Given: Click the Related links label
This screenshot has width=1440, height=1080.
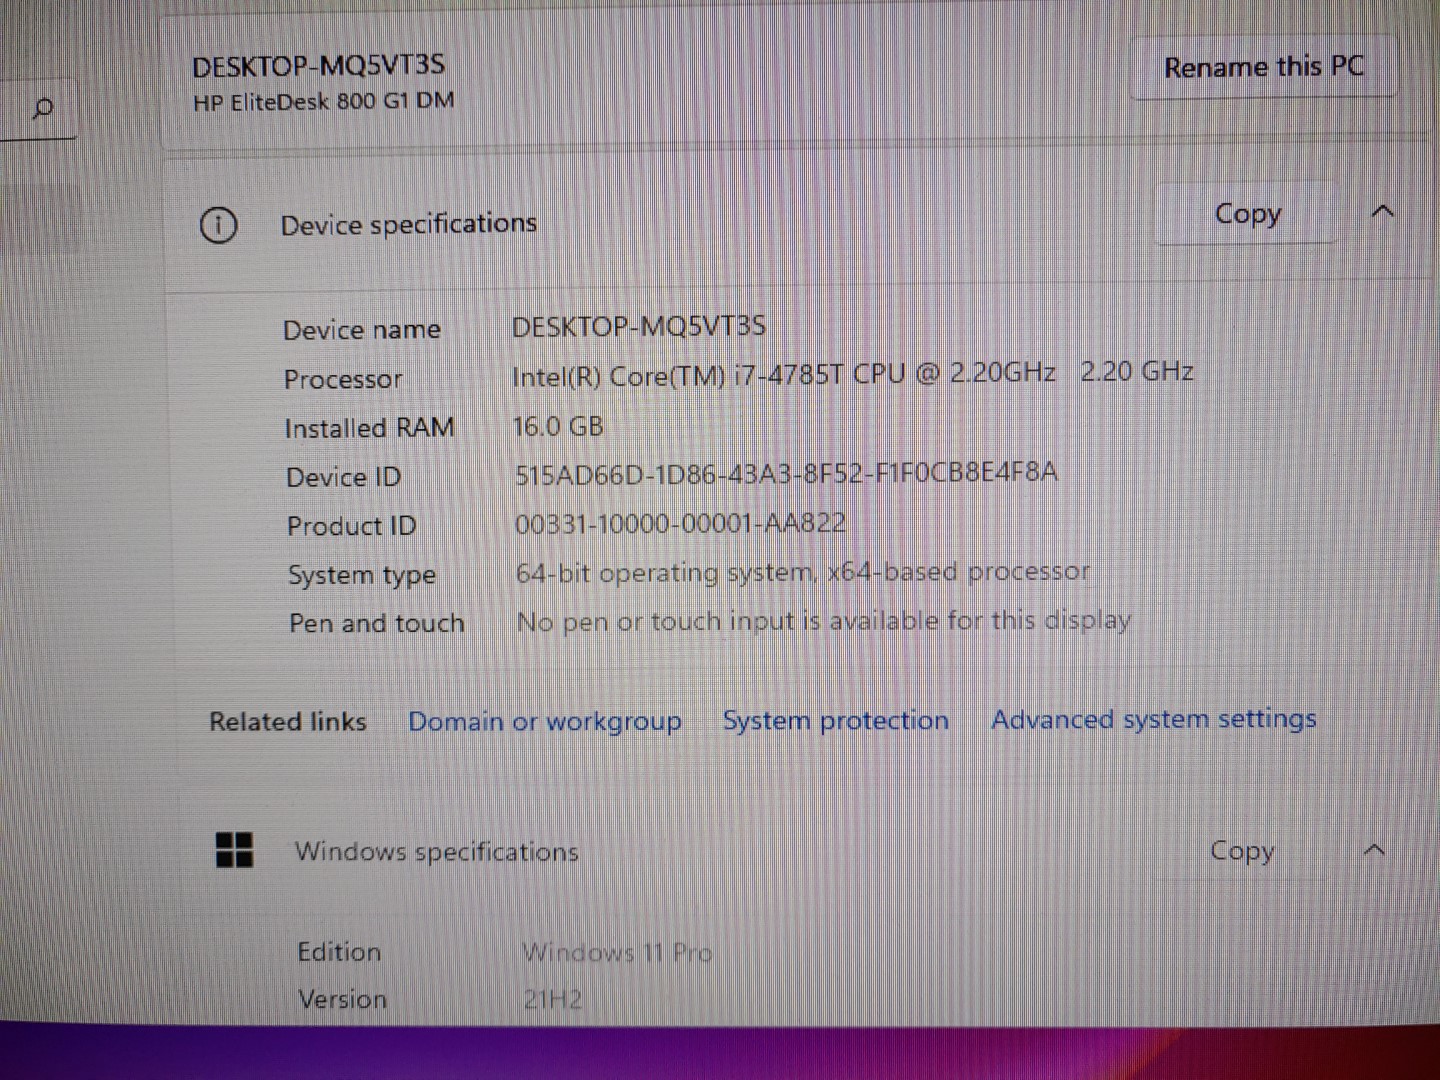Looking at the screenshot, I should [288, 721].
